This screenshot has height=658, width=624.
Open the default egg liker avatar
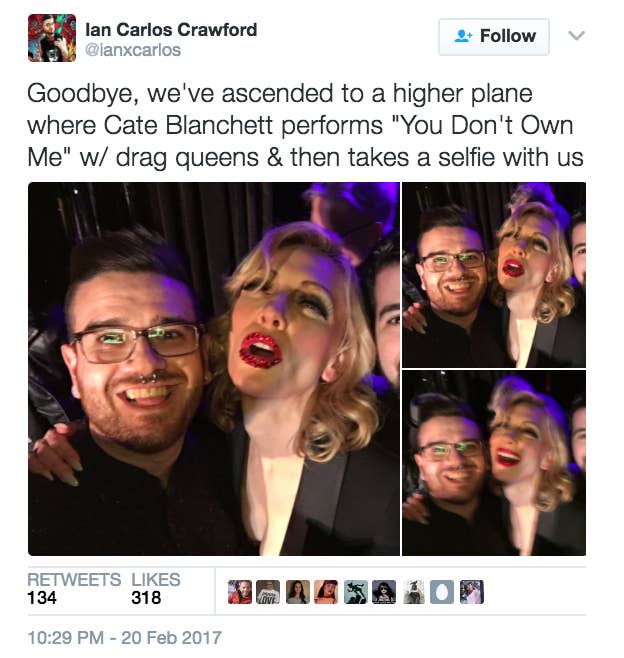pyautogui.click(x=442, y=592)
